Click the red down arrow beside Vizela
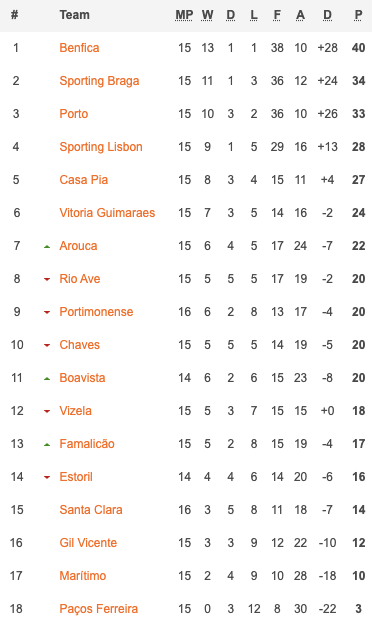The width and height of the screenshot is (372, 626). point(47,411)
